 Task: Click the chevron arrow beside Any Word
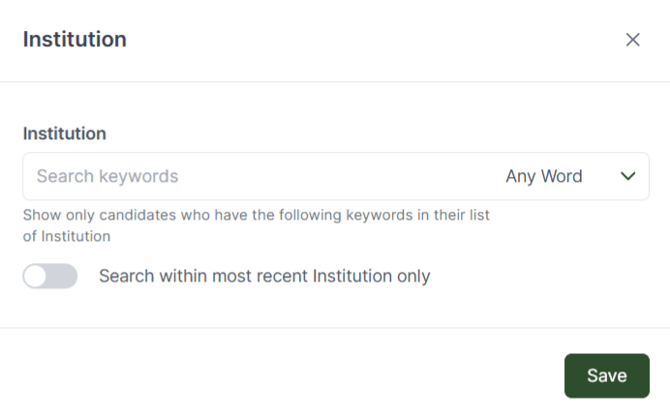pos(628,177)
